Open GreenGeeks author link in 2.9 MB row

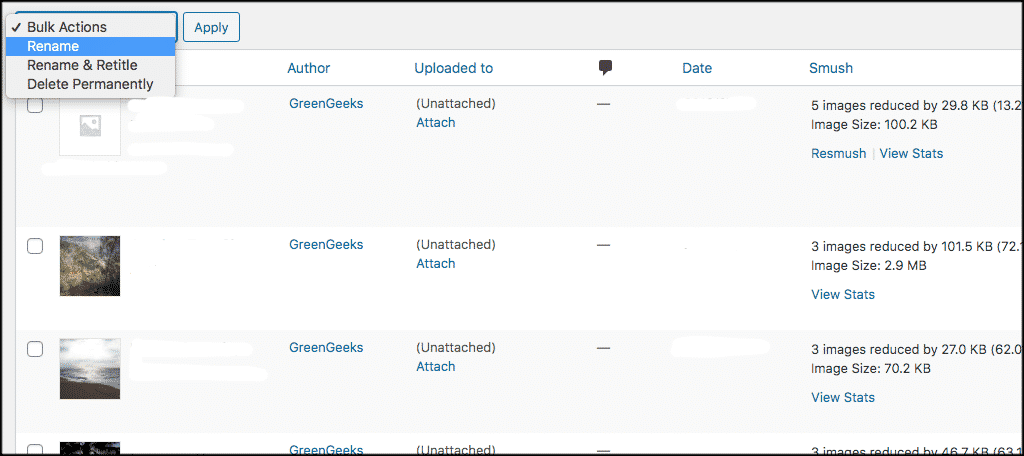click(x=326, y=244)
